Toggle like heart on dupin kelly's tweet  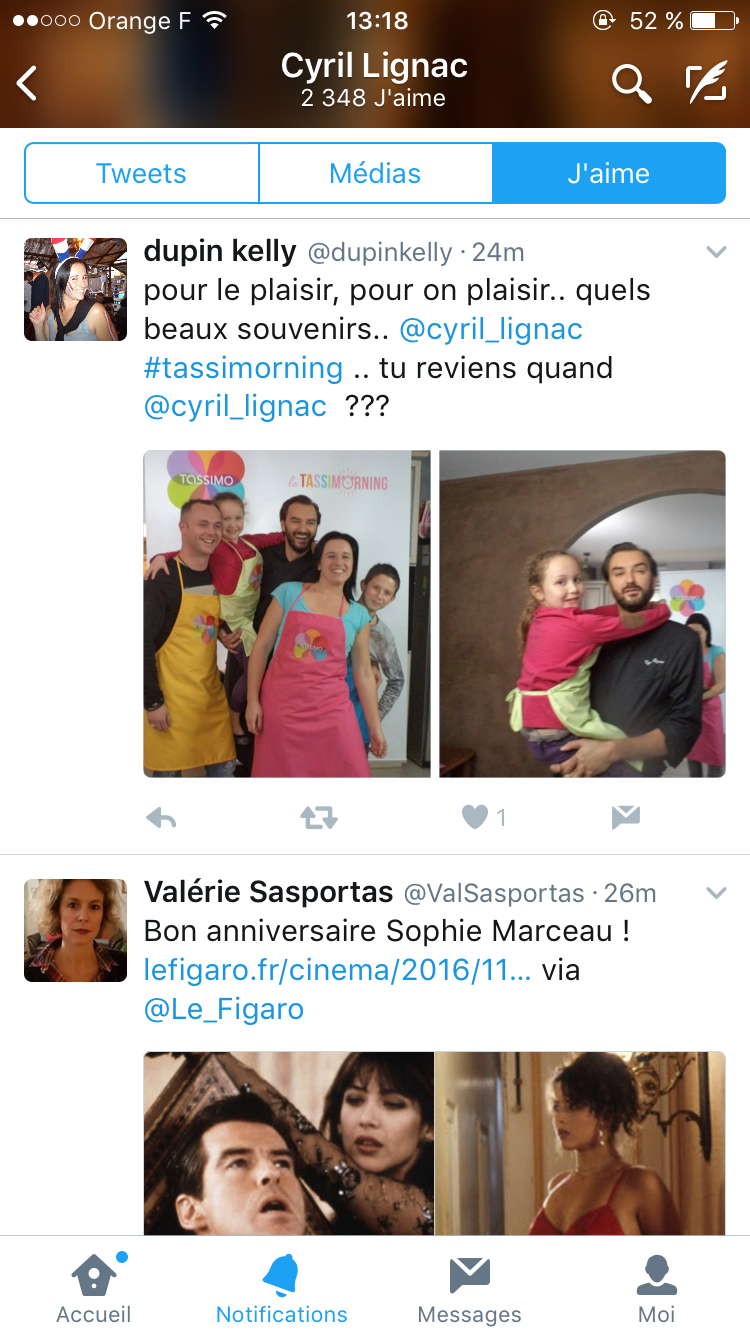pyautogui.click(x=475, y=818)
